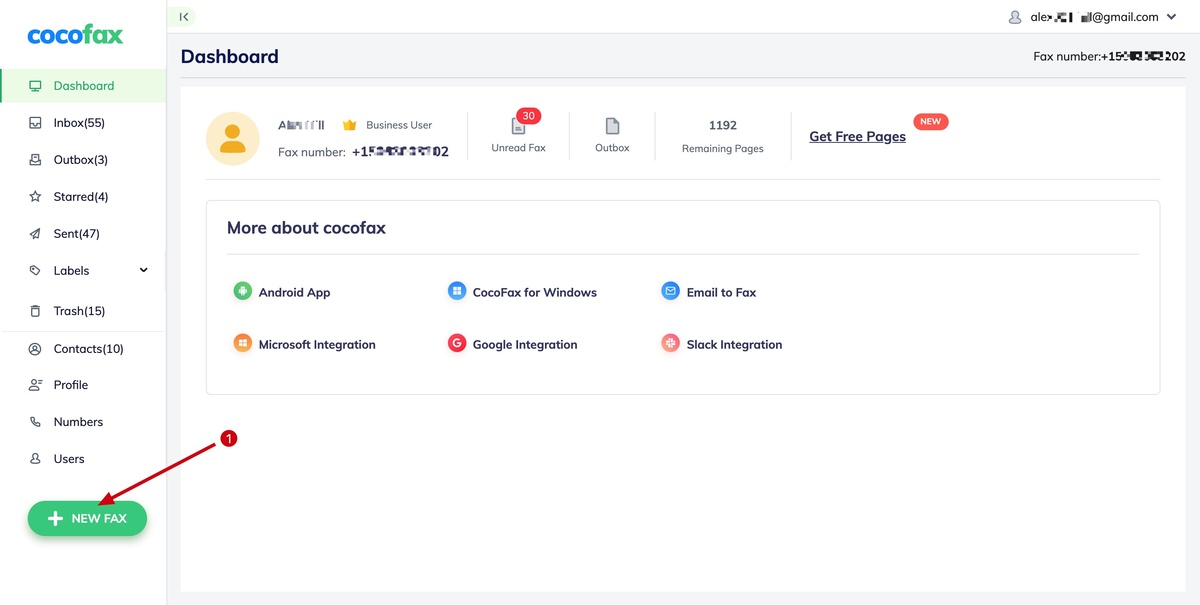Click the Outbox icon in sidebar
The height and width of the screenshot is (605, 1200).
click(x=35, y=160)
